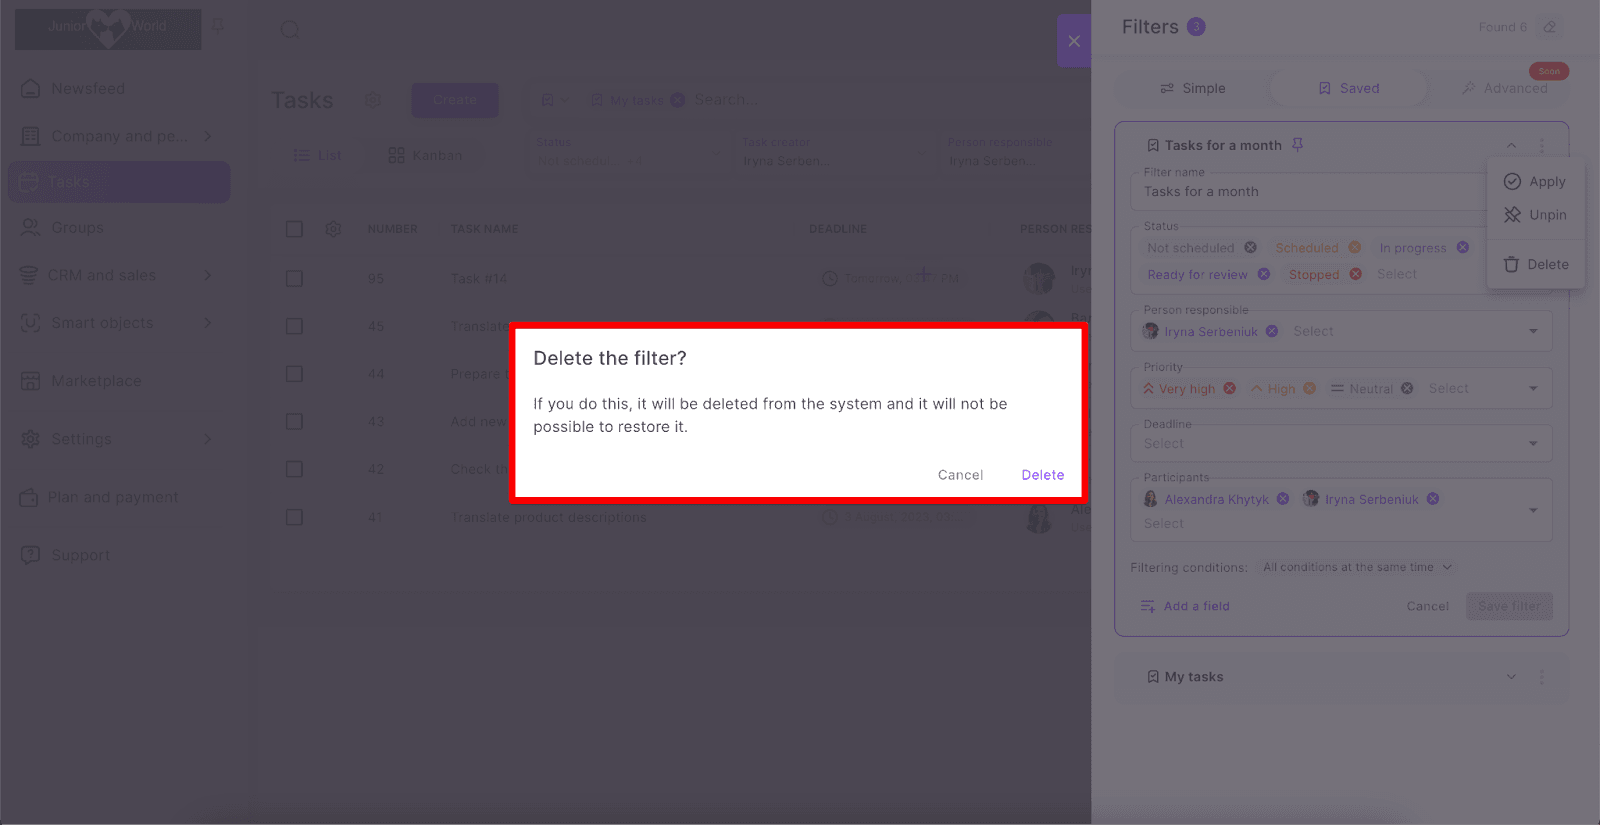The width and height of the screenshot is (1600, 825).
Task: Click the clear filters eraser icon
Action: (x=1550, y=27)
